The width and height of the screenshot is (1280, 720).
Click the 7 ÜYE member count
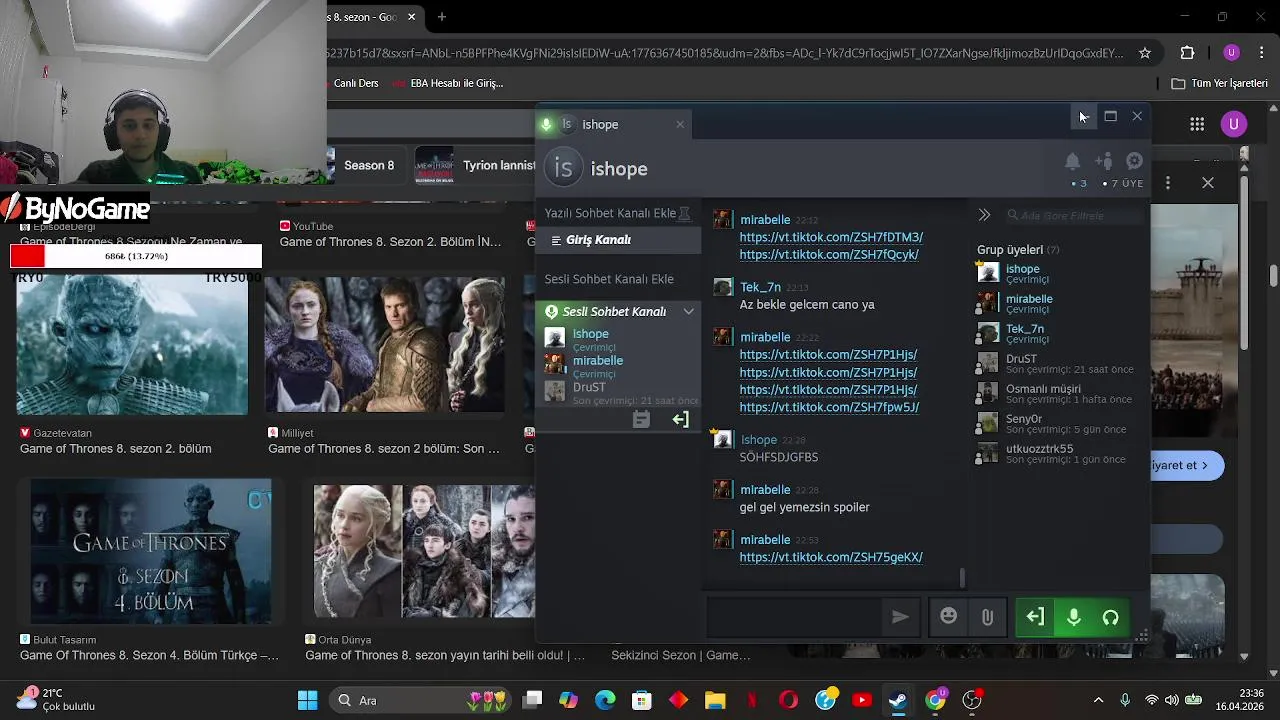tap(1123, 184)
